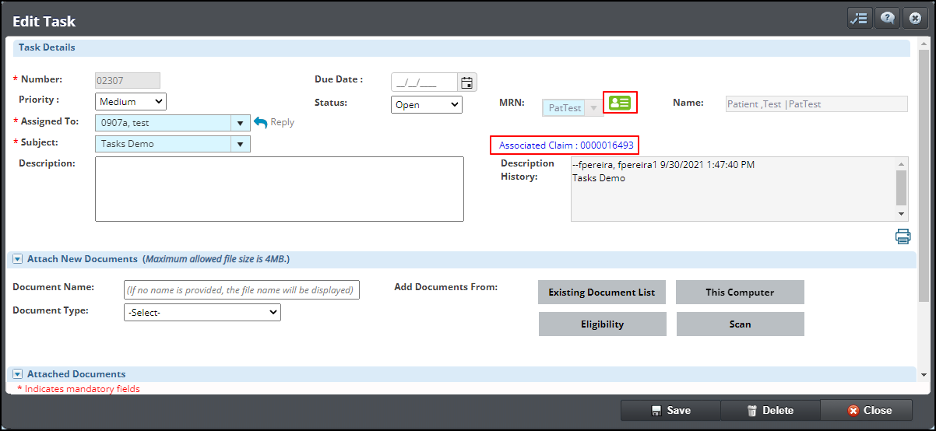Click the Existing Document List button
The width and height of the screenshot is (936, 432).
(x=602, y=292)
